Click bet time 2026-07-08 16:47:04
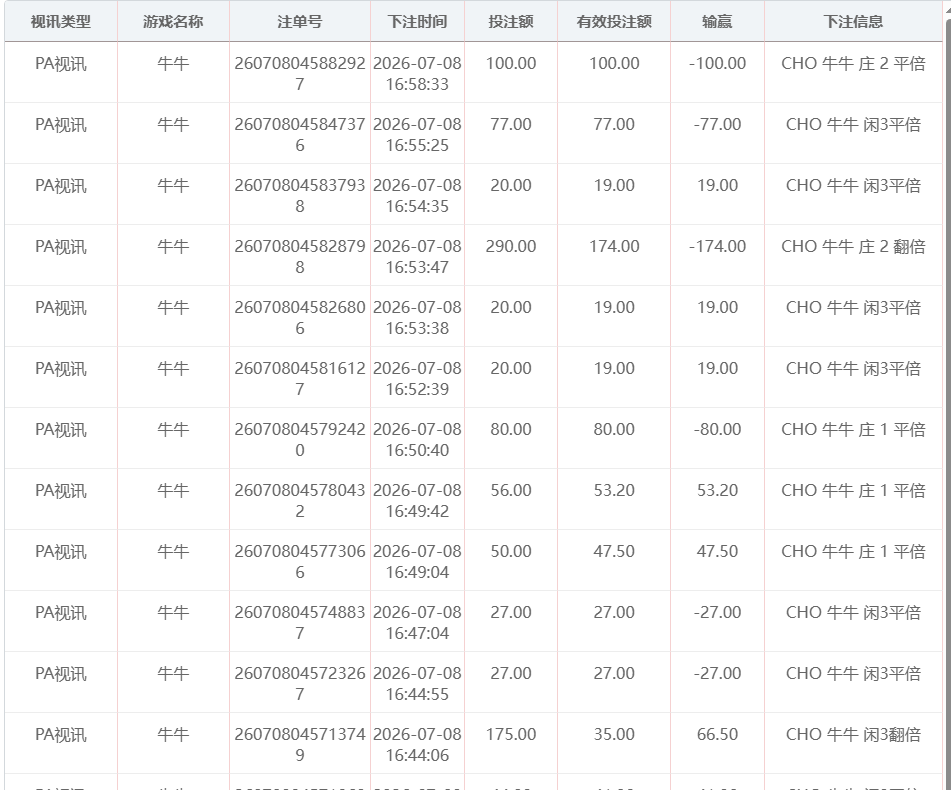 (417, 623)
